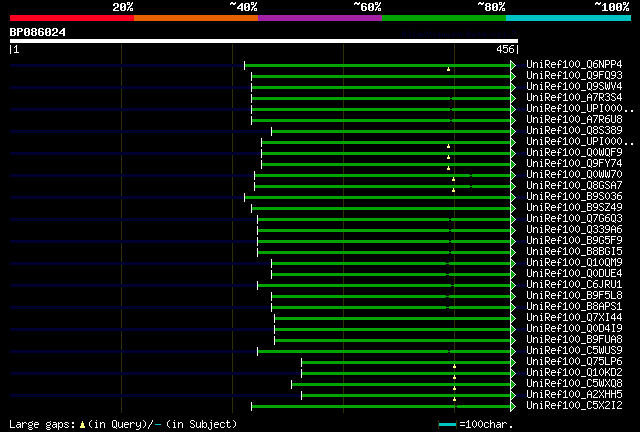This screenshot has width=640, height=432.
Task: Open hit UniRef100_Q6NPP4
Action: pos(574,65)
